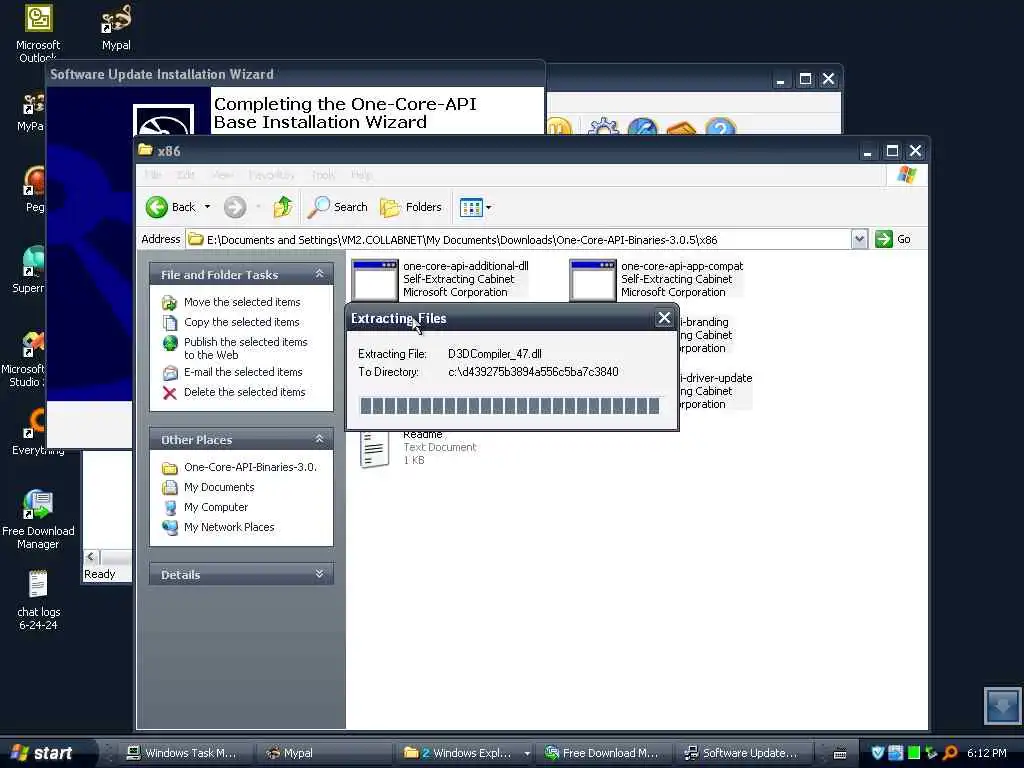The image size is (1024, 768).
Task: Open the View menu in x86 window
Action: point(222,175)
